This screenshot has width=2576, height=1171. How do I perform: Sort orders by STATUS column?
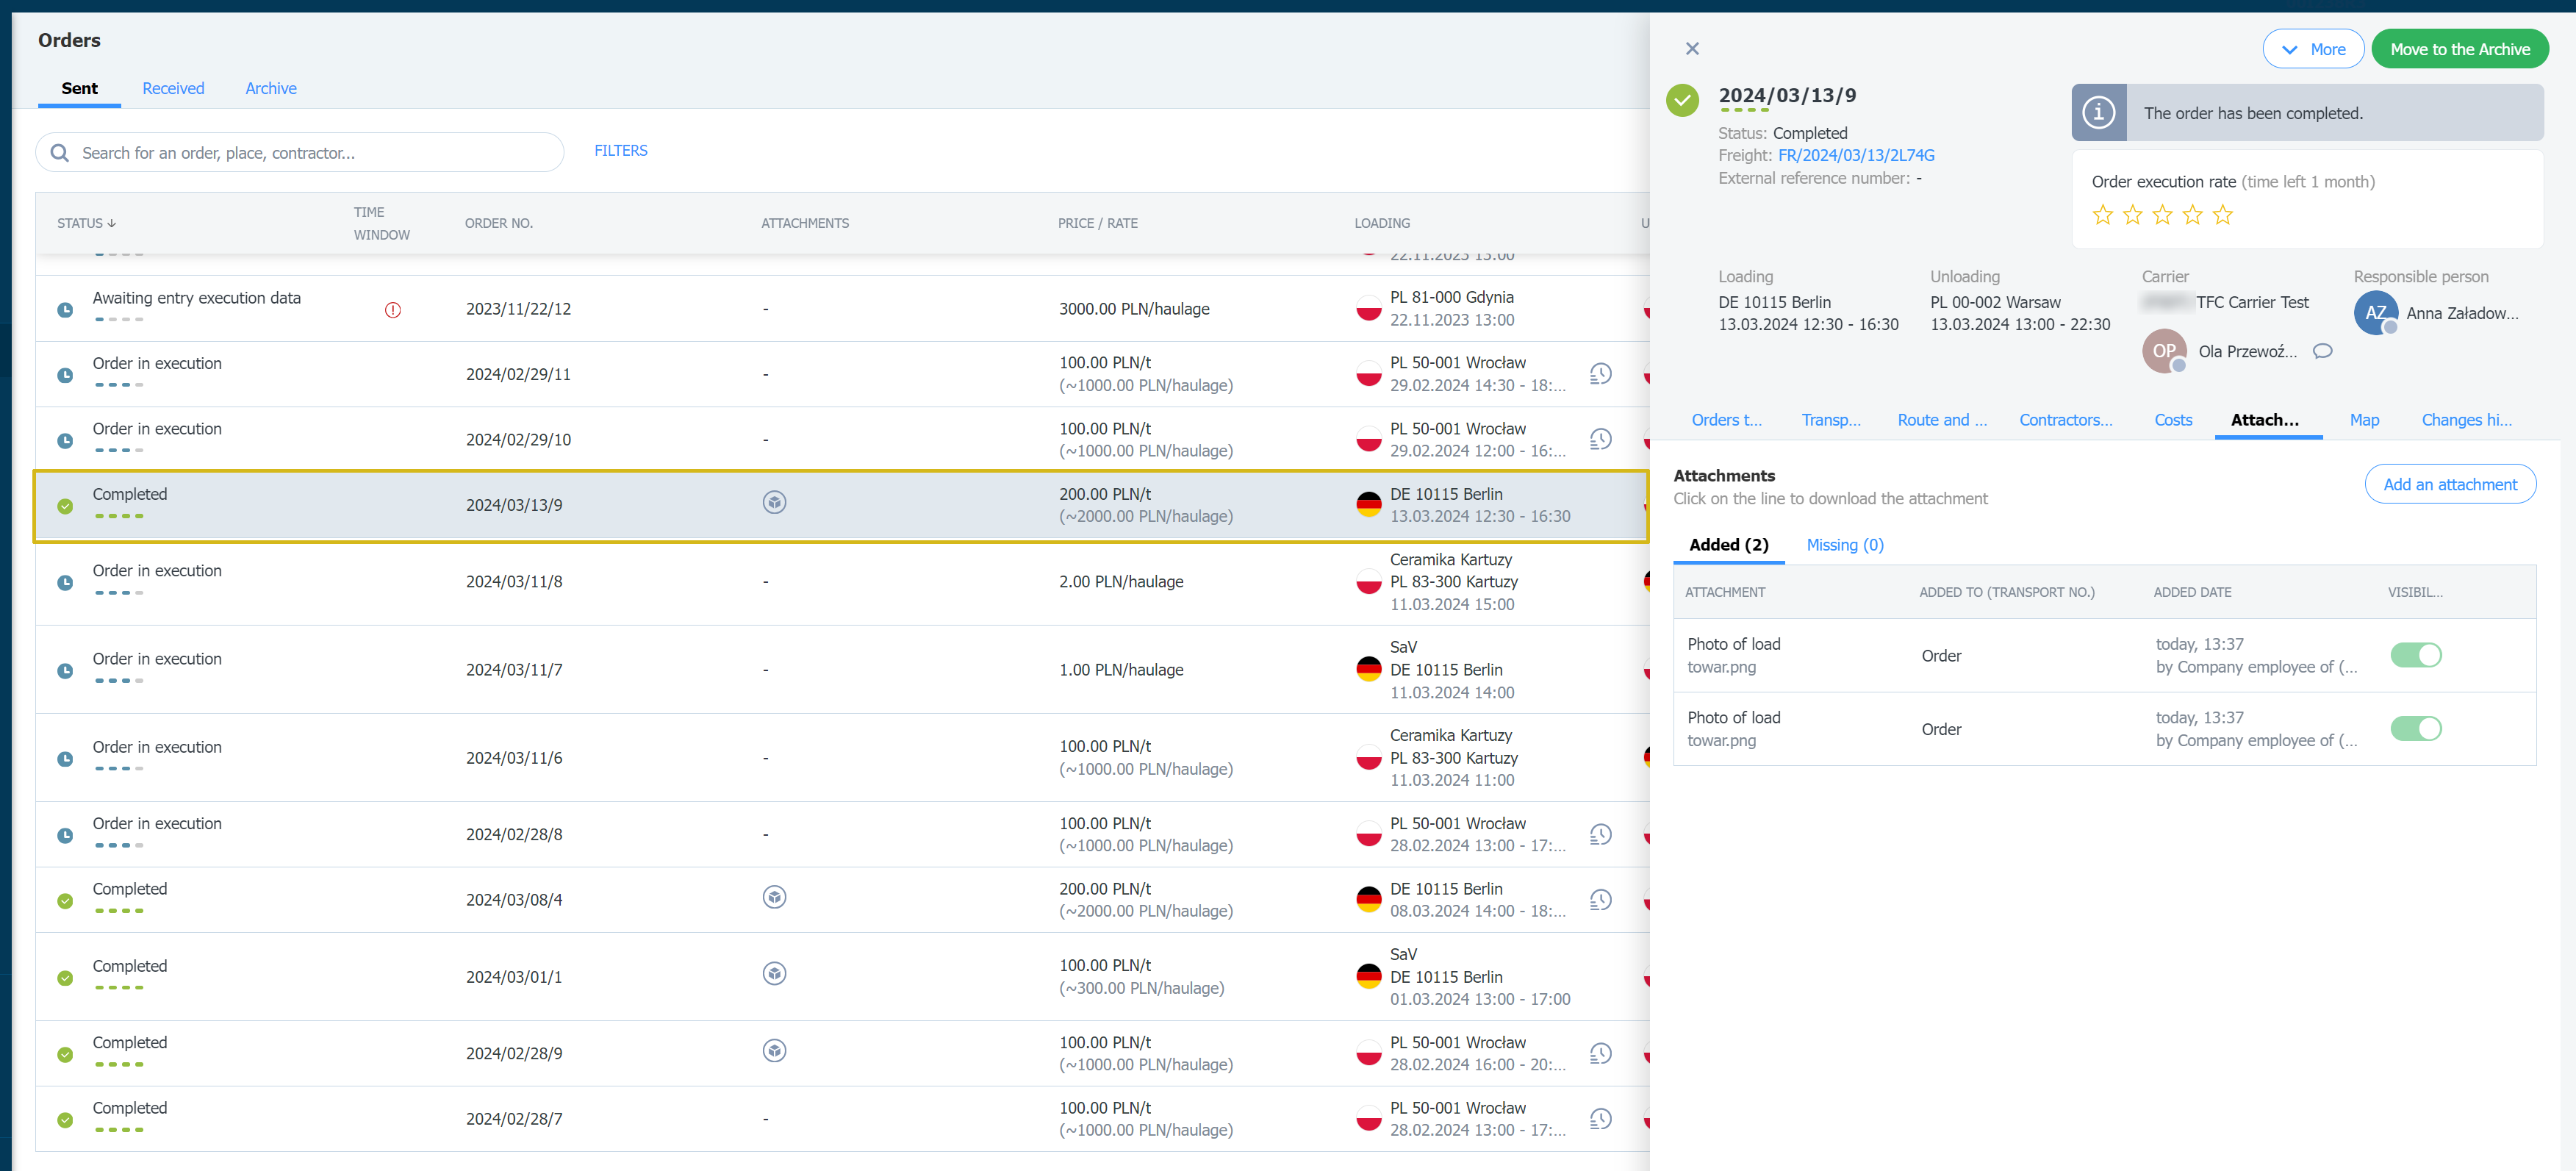coord(86,223)
